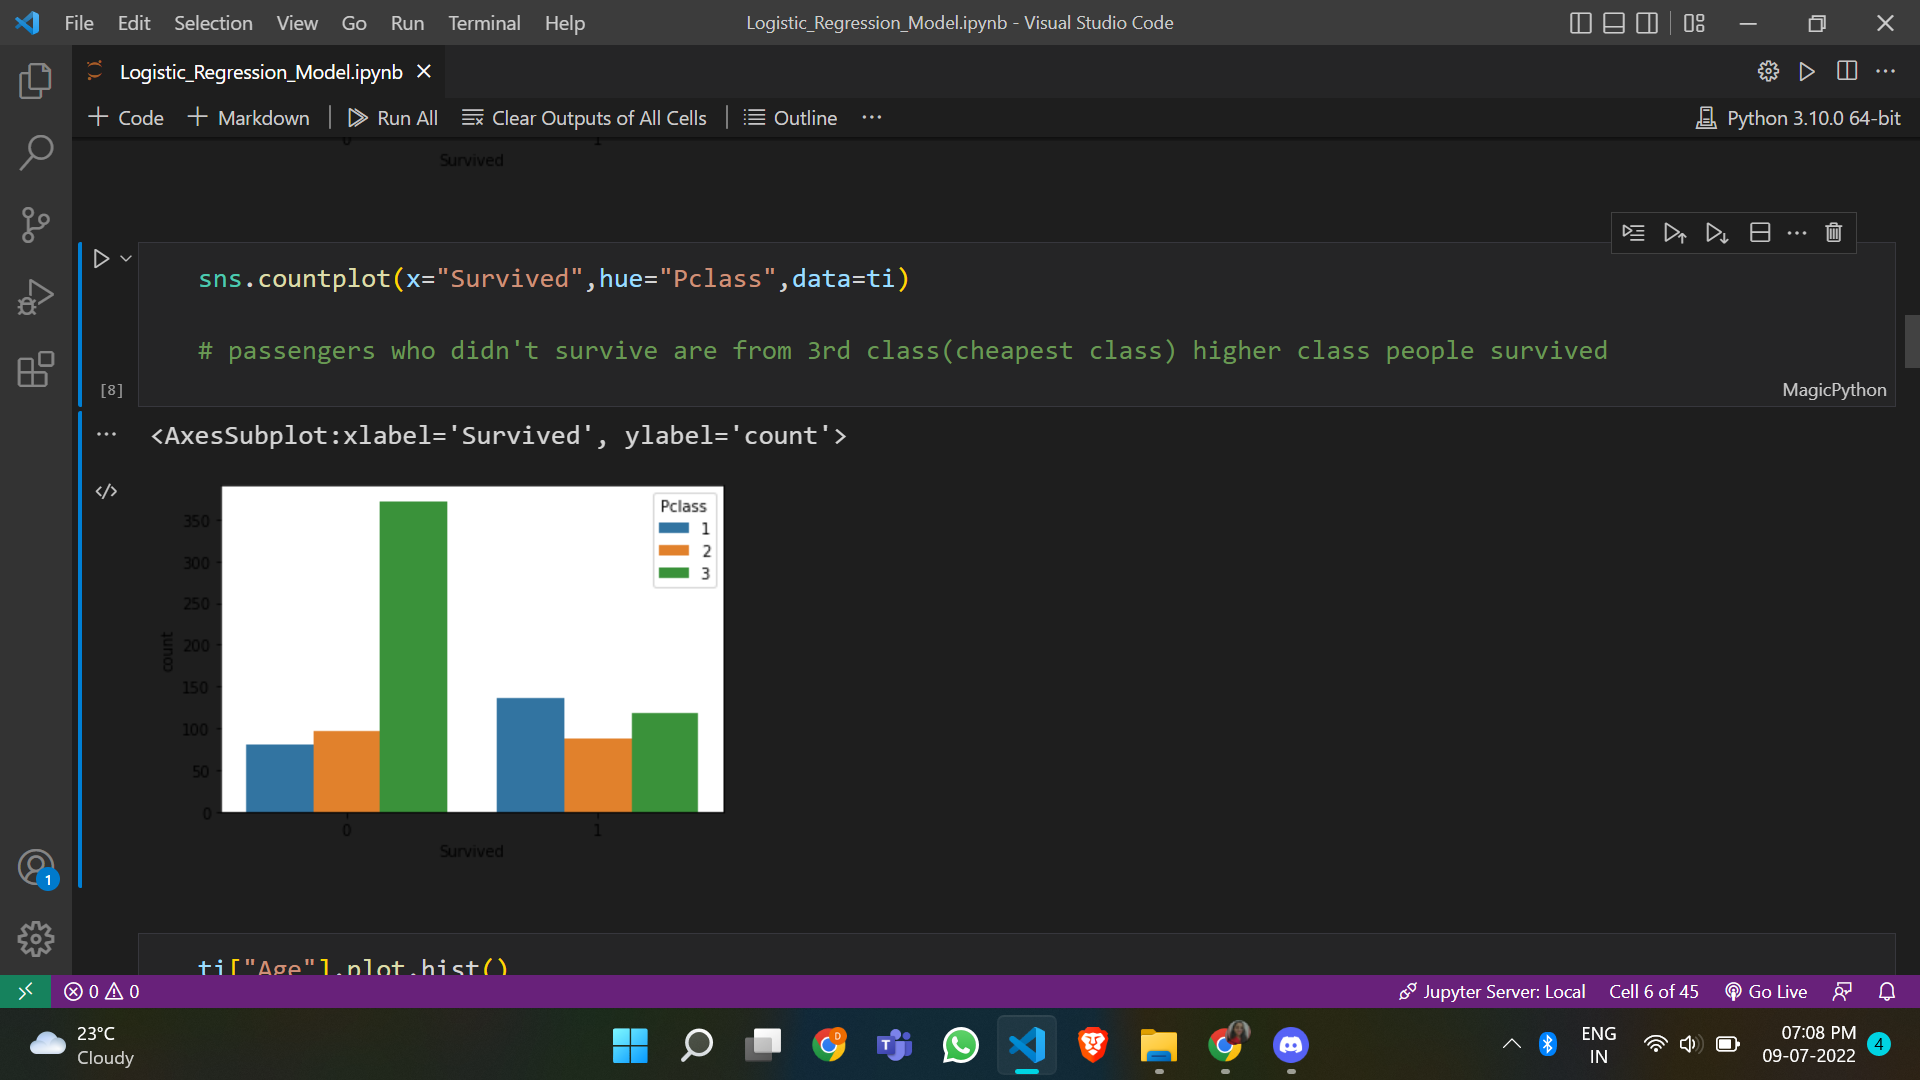Click the green Pclass 3 legend swatch
Image resolution: width=1920 pixels, height=1080 pixels.
[x=673, y=573]
